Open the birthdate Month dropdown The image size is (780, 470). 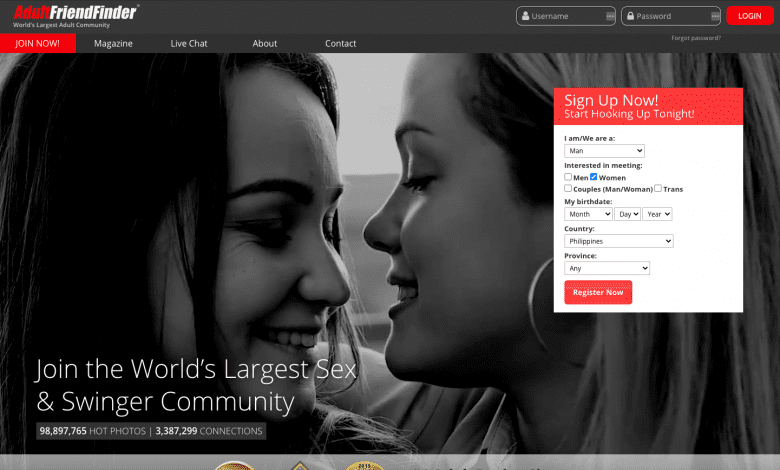[588, 214]
